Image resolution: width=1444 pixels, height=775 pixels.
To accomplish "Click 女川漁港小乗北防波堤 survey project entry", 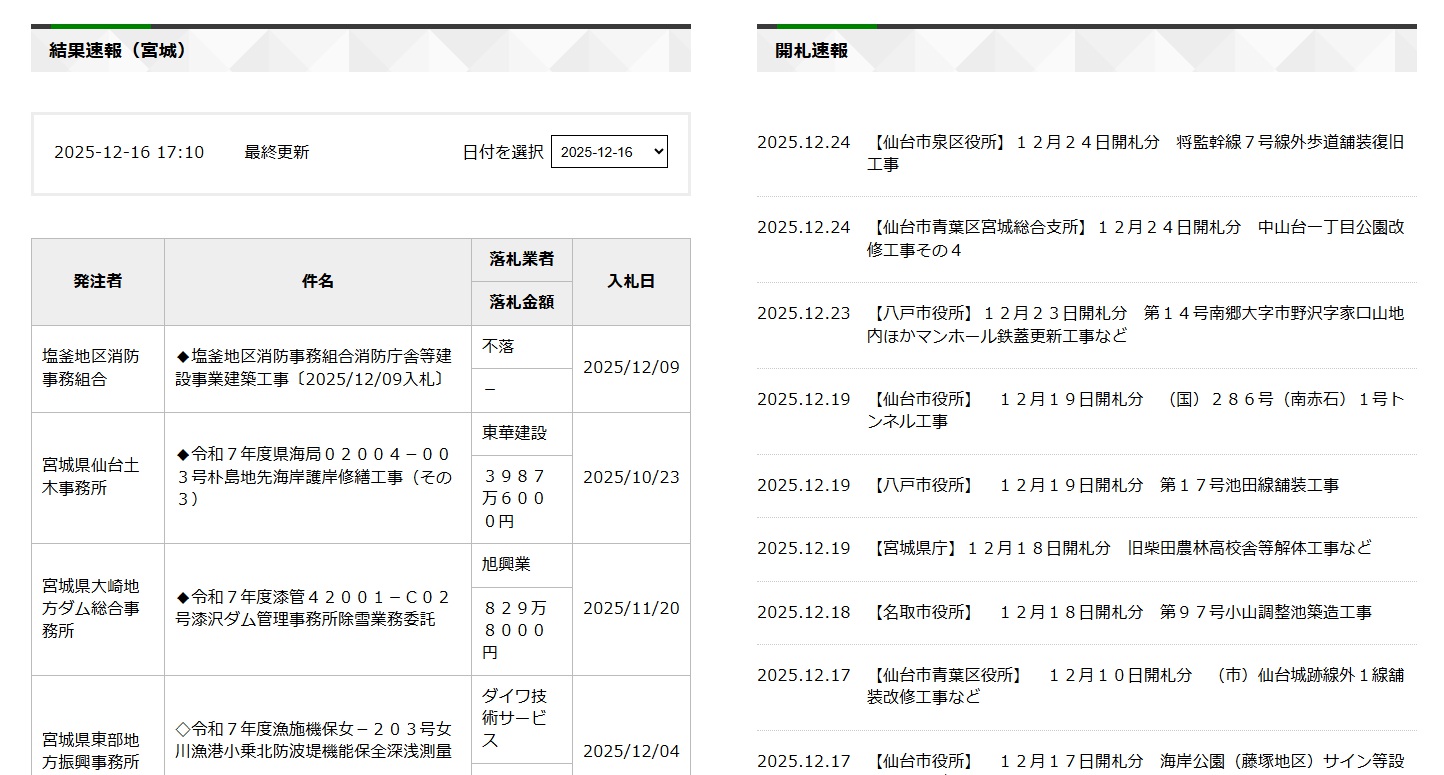I will pos(314,740).
